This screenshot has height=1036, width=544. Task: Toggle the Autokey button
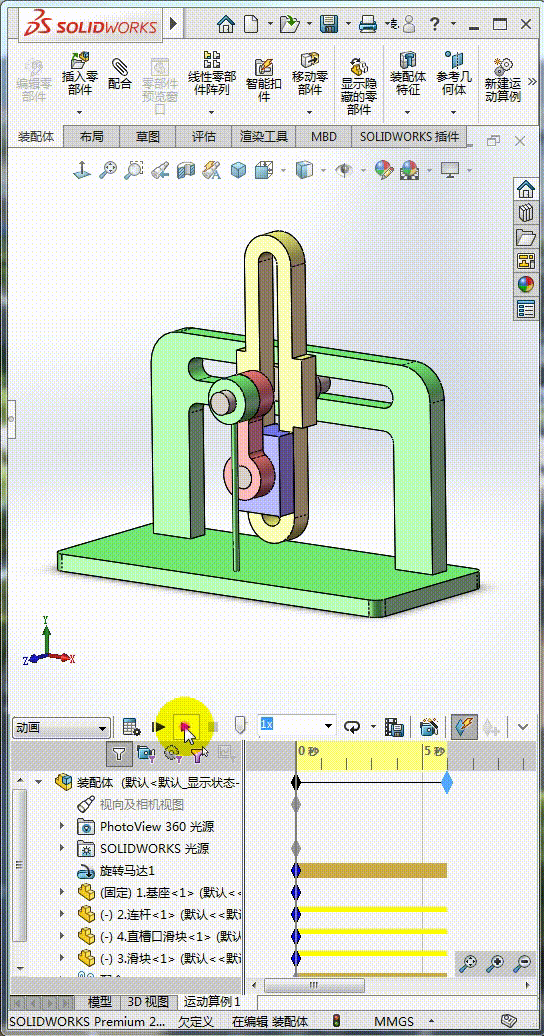click(x=465, y=727)
